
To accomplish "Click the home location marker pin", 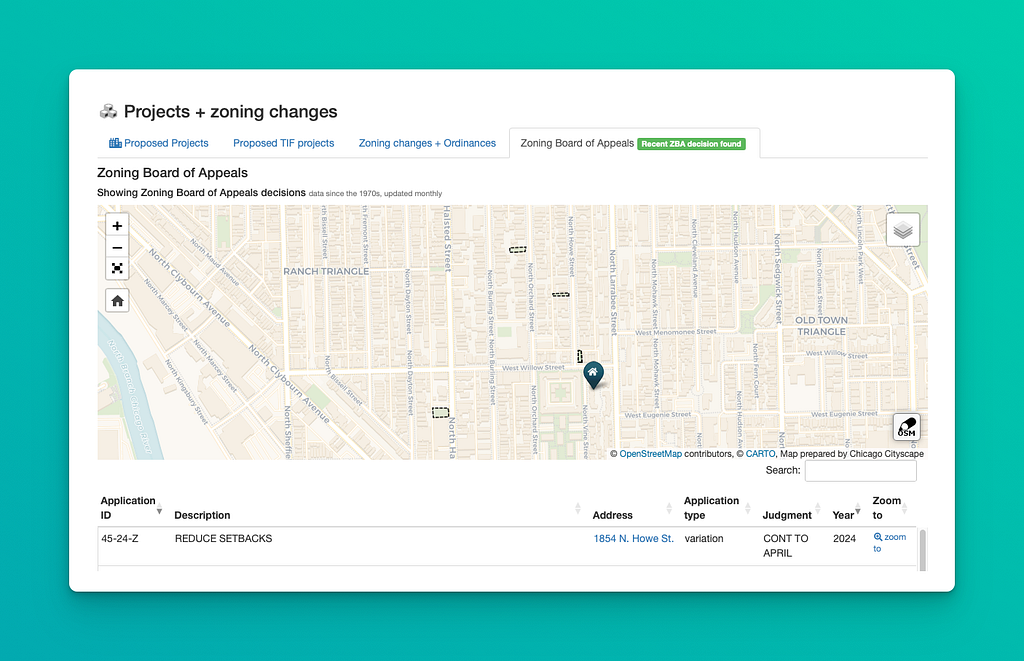I will coord(593,374).
